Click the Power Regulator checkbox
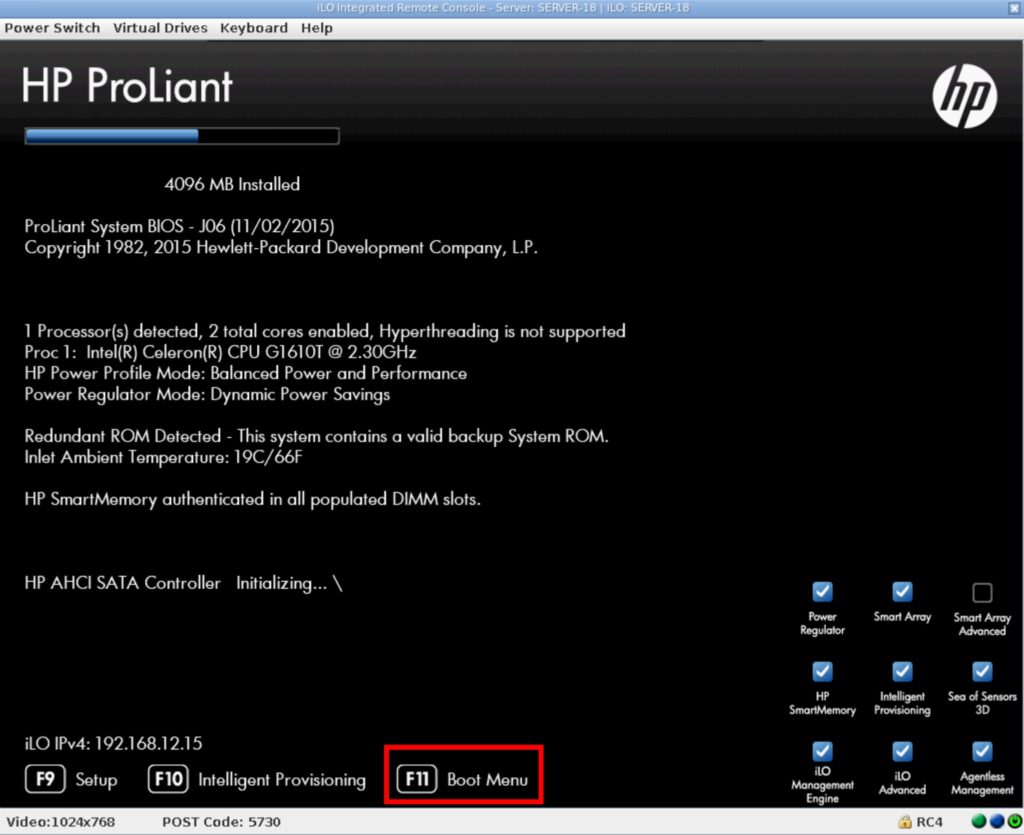The height and width of the screenshot is (835, 1024). tap(822, 591)
